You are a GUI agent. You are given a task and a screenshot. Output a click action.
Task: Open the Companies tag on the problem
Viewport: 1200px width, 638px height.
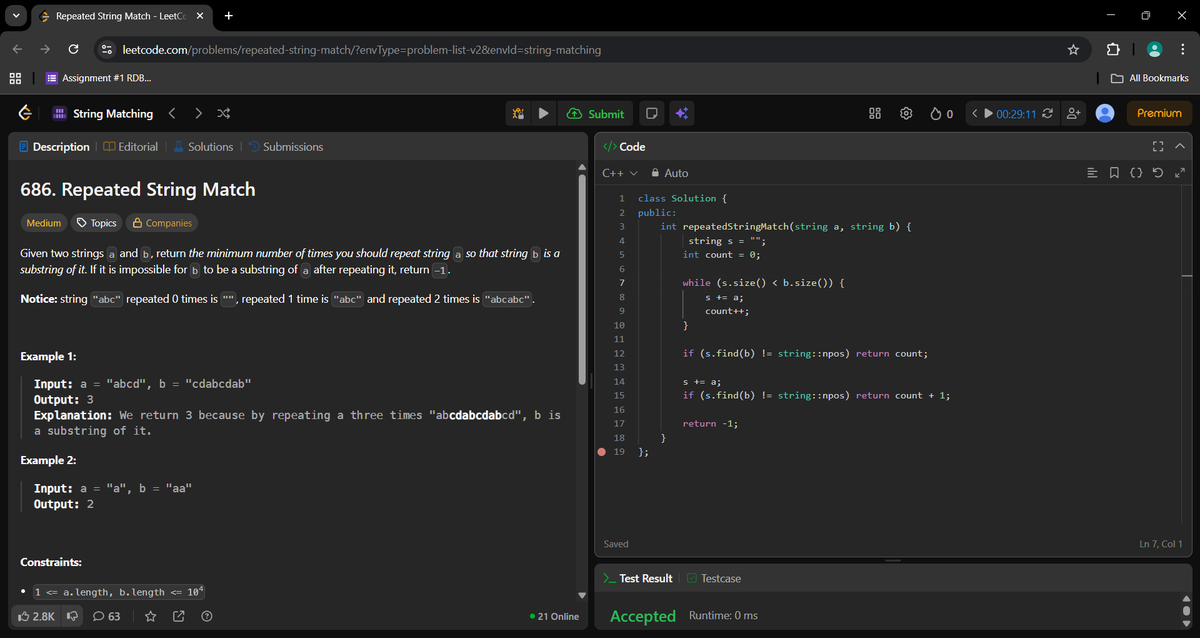[x=162, y=222]
